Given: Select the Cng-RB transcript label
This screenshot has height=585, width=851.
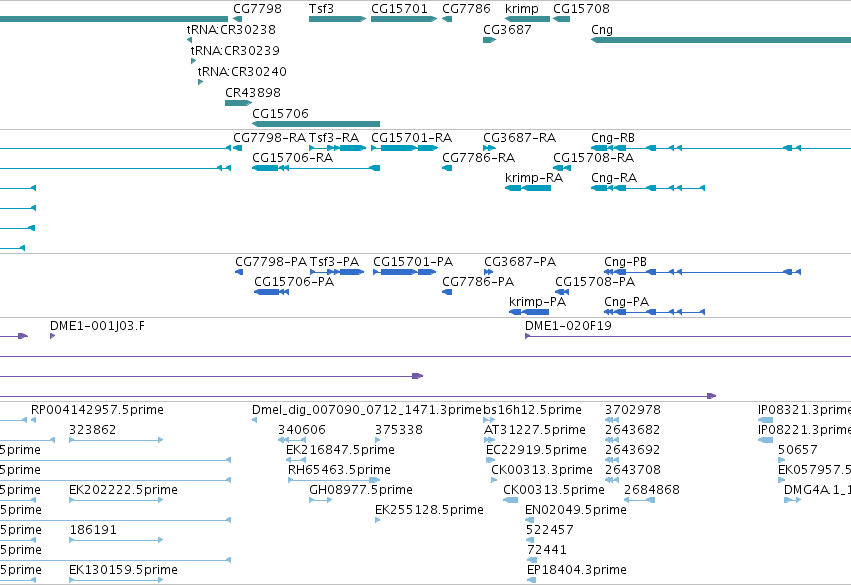Looking at the screenshot, I should (613, 138).
